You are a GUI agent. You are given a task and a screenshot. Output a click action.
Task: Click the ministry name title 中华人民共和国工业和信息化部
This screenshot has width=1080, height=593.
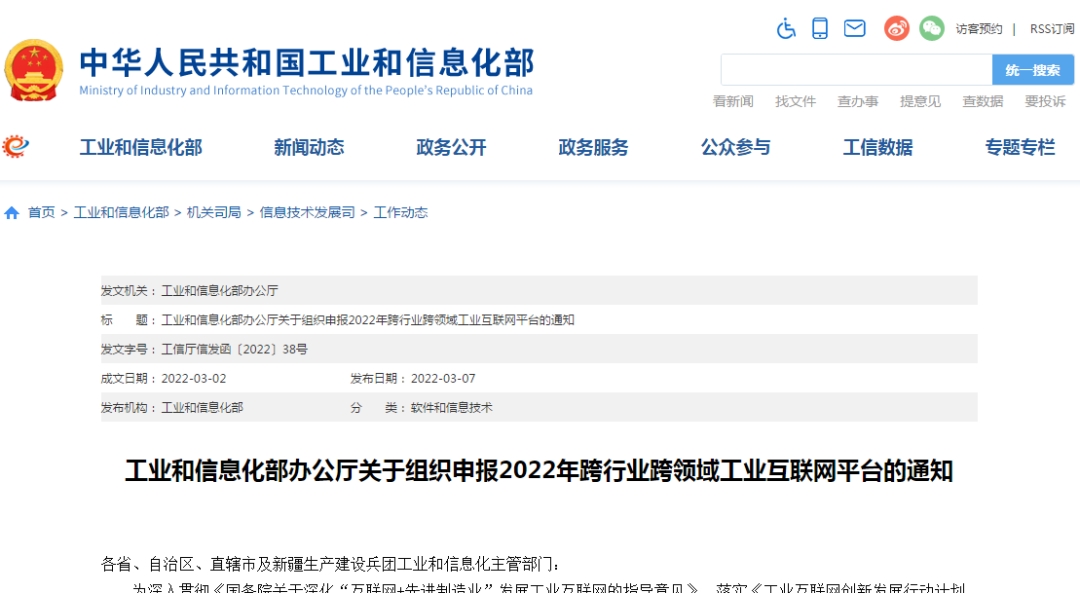point(307,63)
